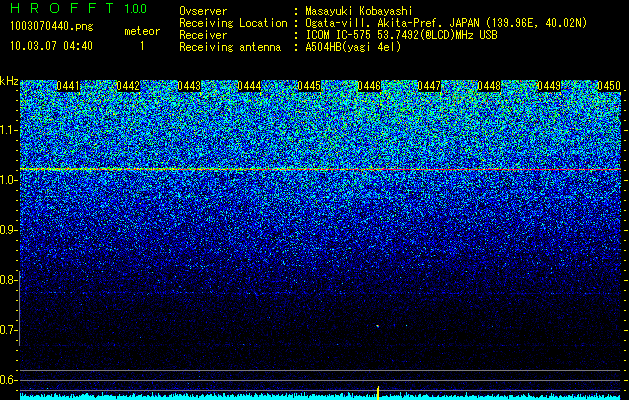Click the 0.8 frequency axis label

coord(7,280)
